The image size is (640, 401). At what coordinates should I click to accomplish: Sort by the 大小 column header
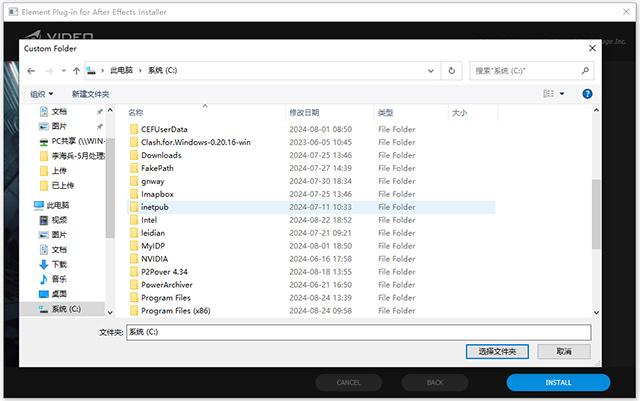click(460, 113)
